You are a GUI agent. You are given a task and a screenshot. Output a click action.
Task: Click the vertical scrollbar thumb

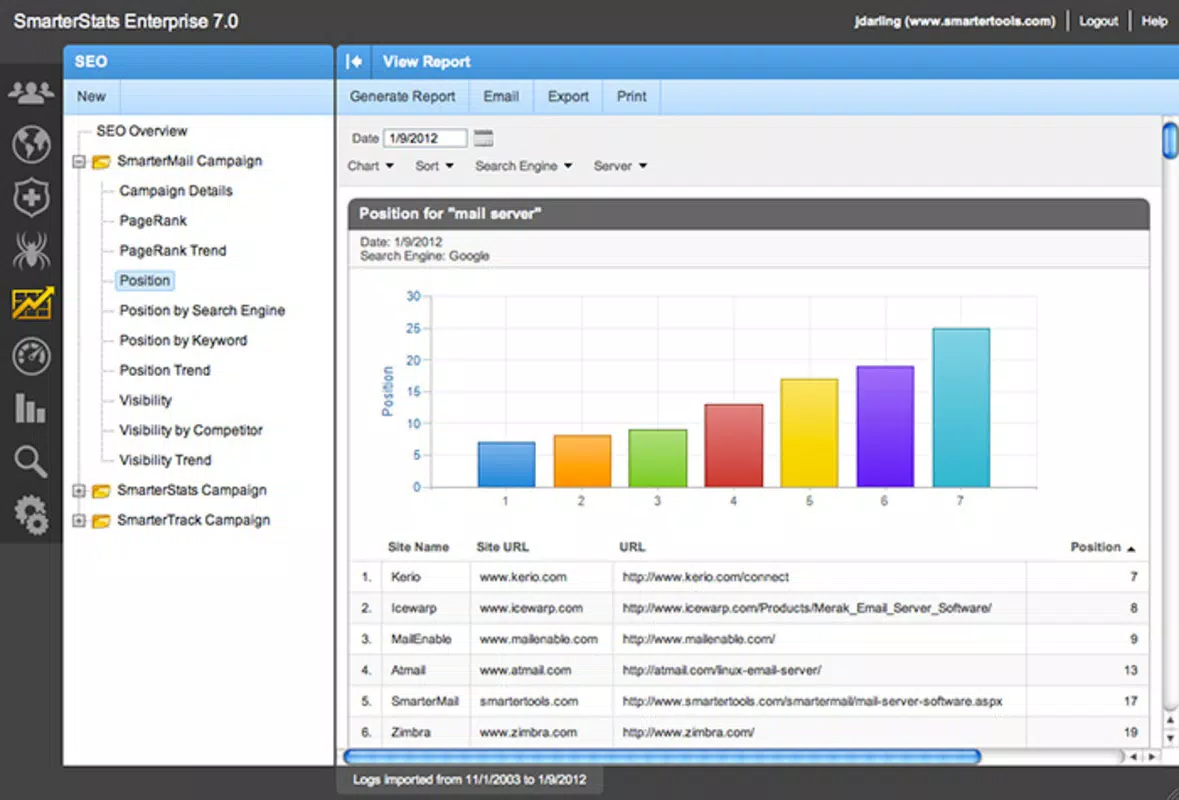click(x=1170, y=141)
